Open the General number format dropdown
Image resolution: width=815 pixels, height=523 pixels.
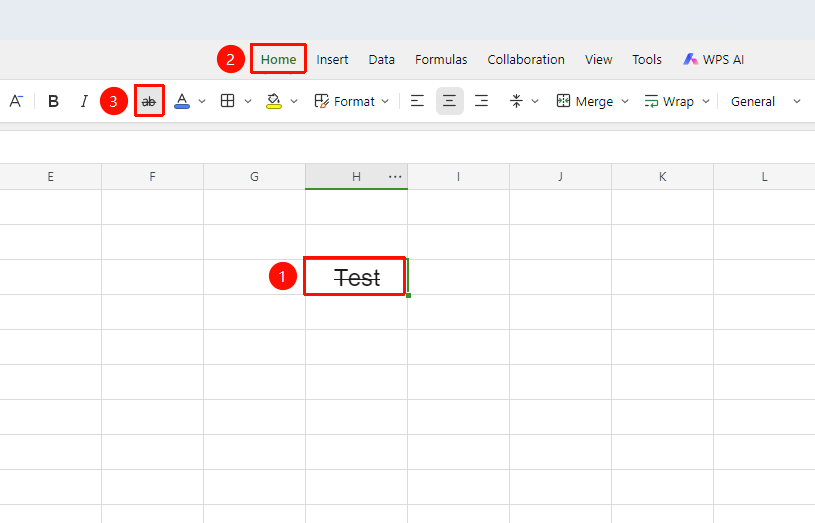pyautogui.click(x=766, y=101)
